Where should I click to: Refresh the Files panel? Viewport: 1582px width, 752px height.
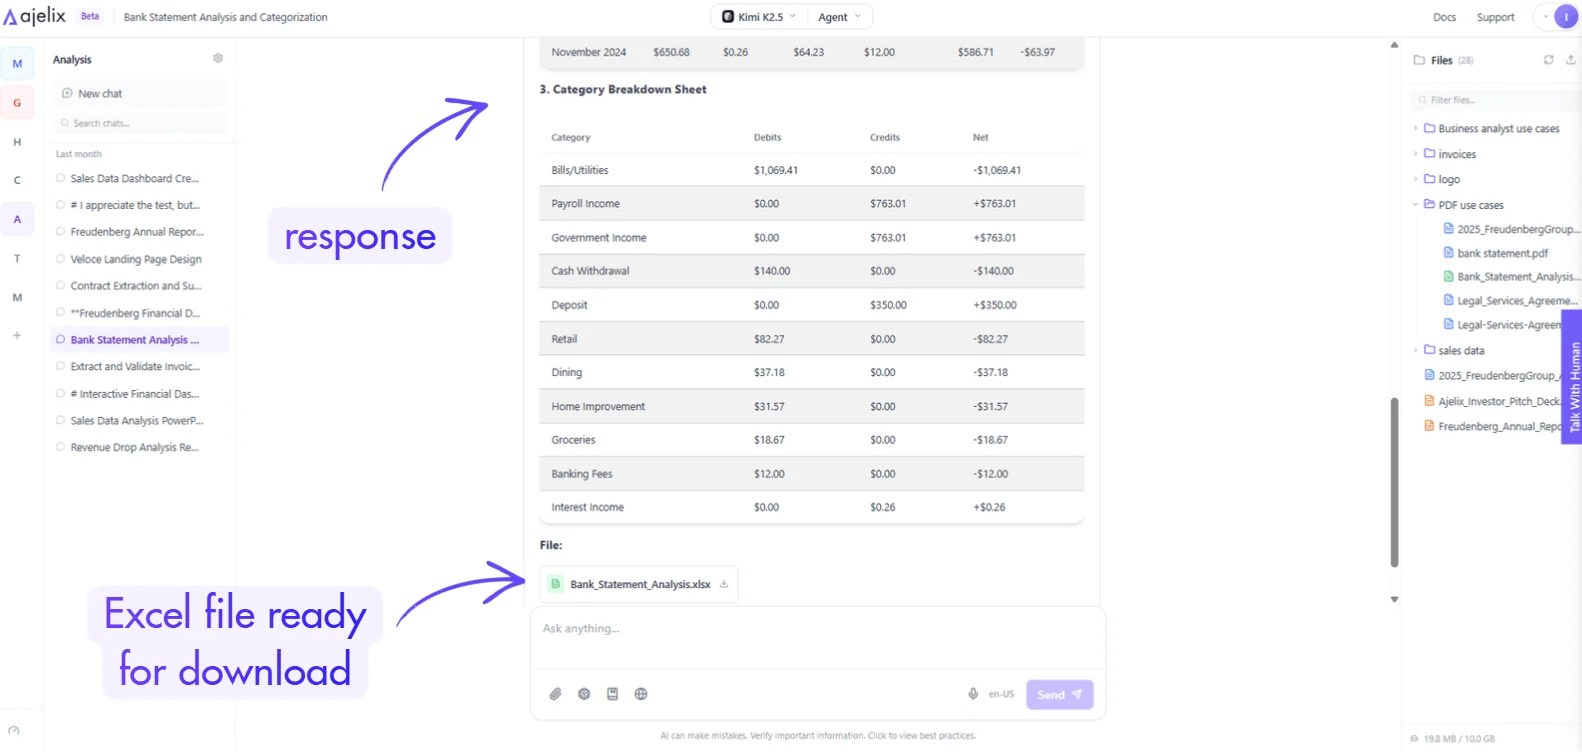(x=1548, y=60)
